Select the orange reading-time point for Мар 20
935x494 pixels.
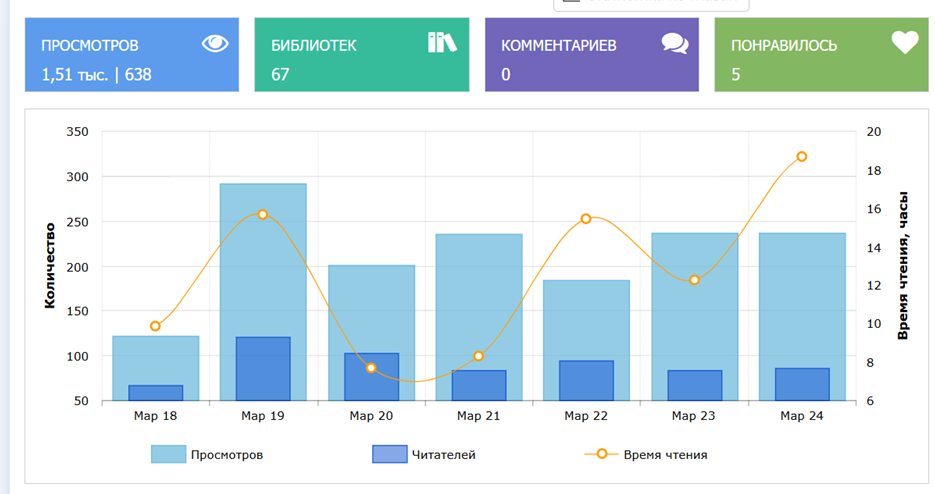[371, 368]
